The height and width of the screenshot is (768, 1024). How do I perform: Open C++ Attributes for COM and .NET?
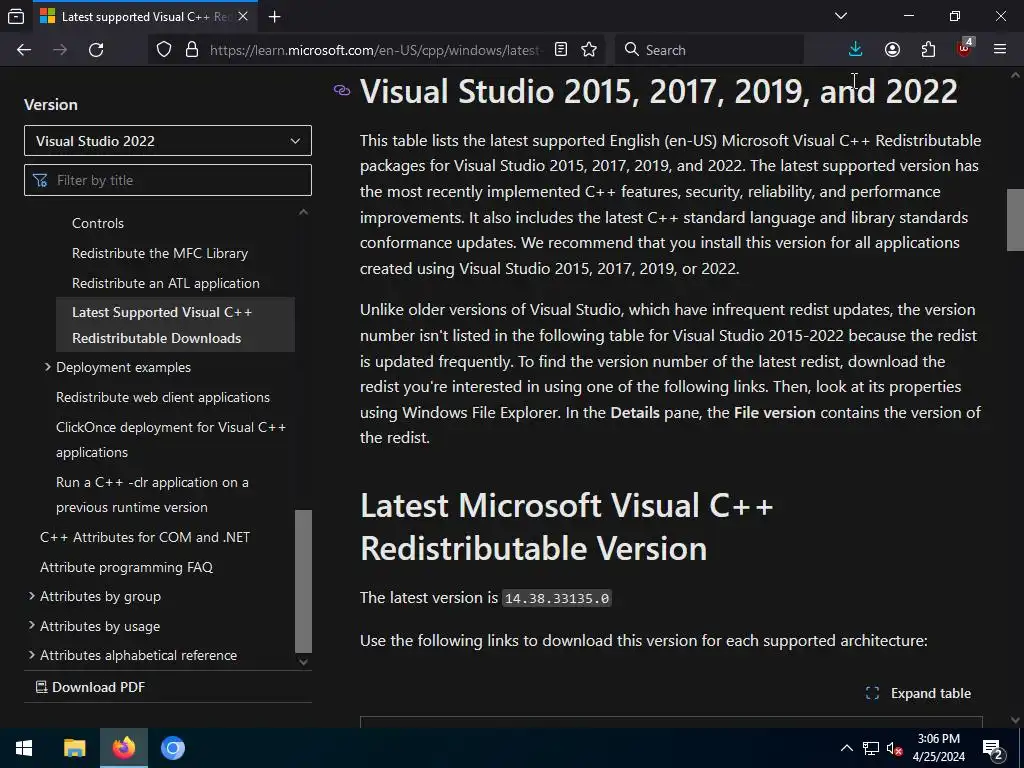pos(145,537)
